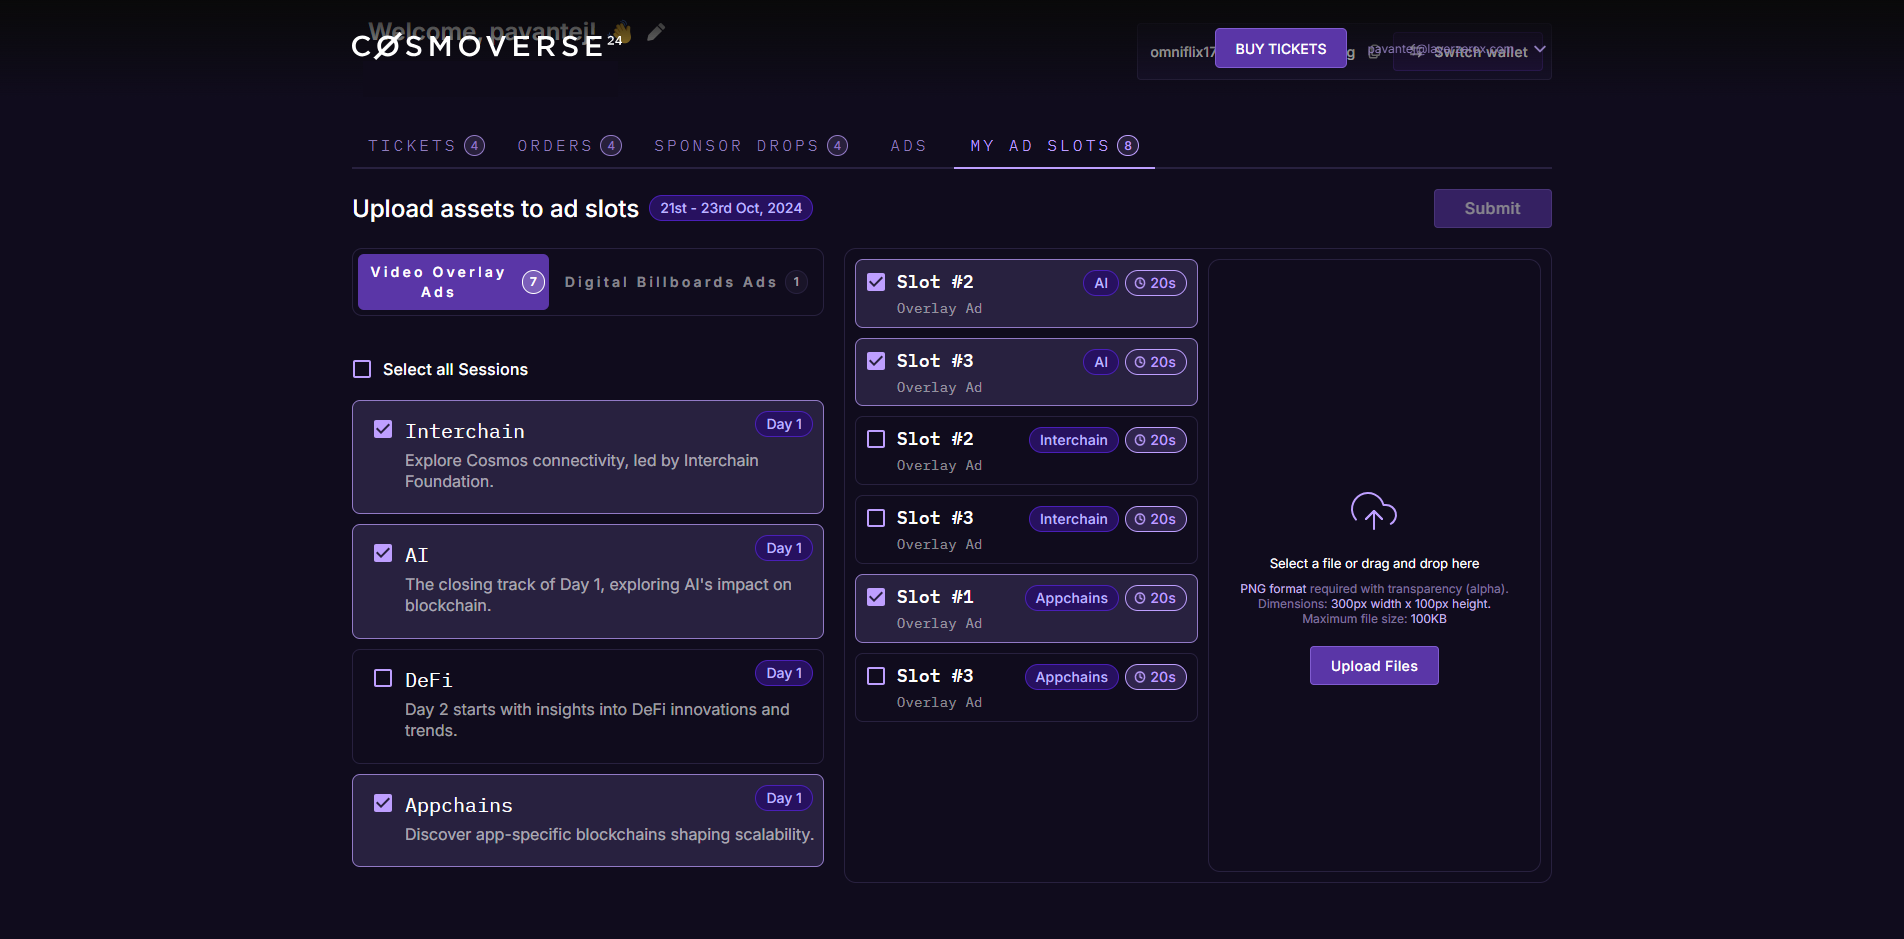Uncheck AI Slot #2 checkbox
The height and width of the screenshot is (939, 1904).
pos(876,282)
